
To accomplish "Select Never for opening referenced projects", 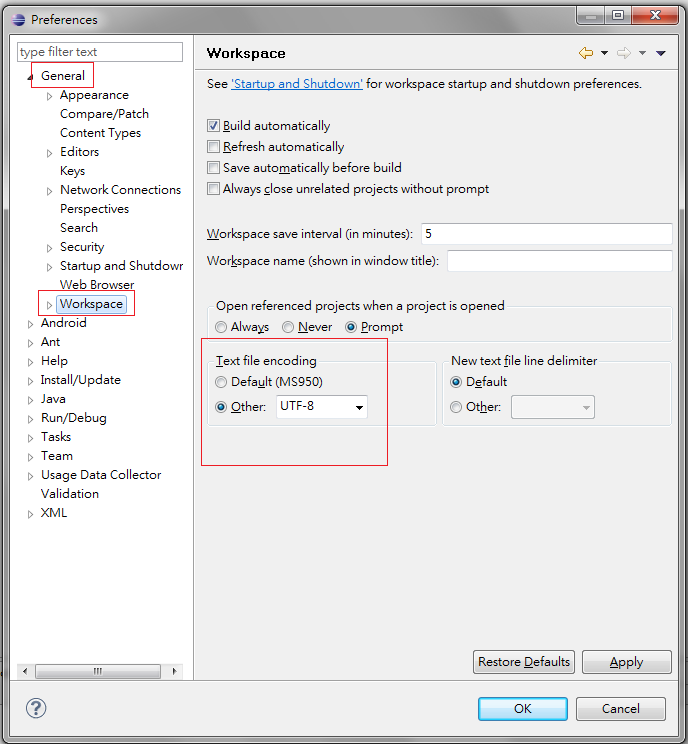I will (288, 327).
